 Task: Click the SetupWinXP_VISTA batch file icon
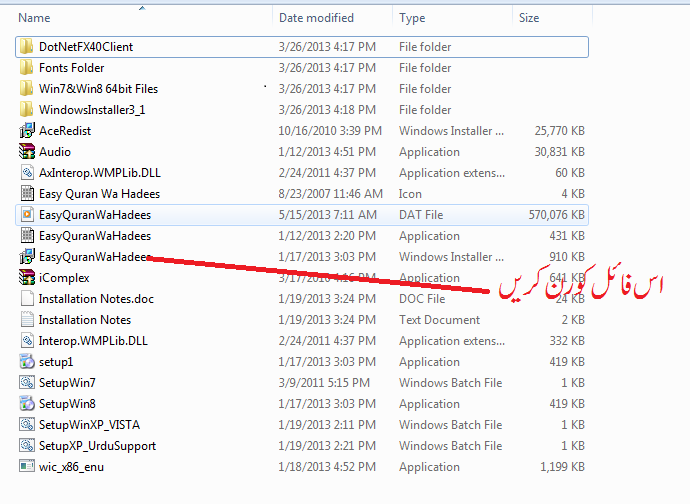coord(27,425)
